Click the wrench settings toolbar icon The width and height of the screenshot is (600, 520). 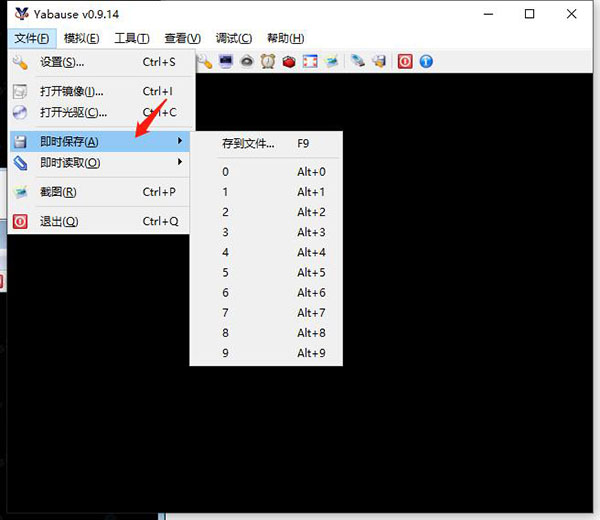(x=205, y=61)
